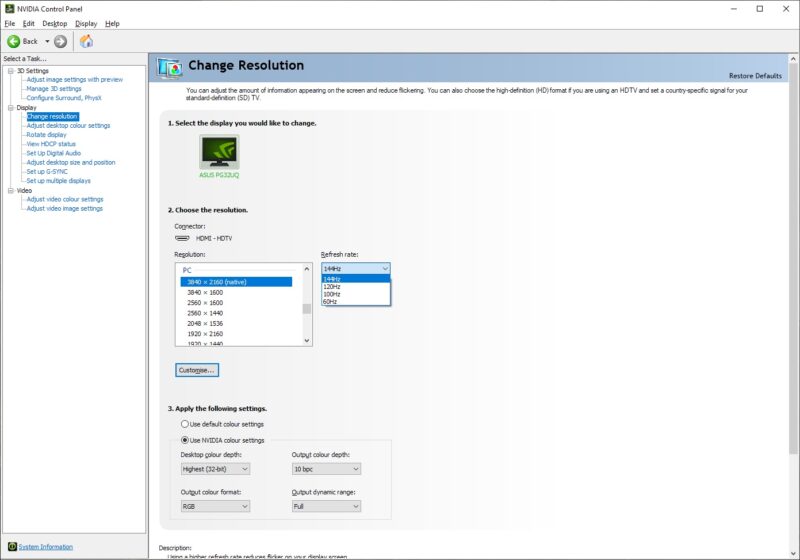Click the Restore Defaults link

click(x=754, y=76)
